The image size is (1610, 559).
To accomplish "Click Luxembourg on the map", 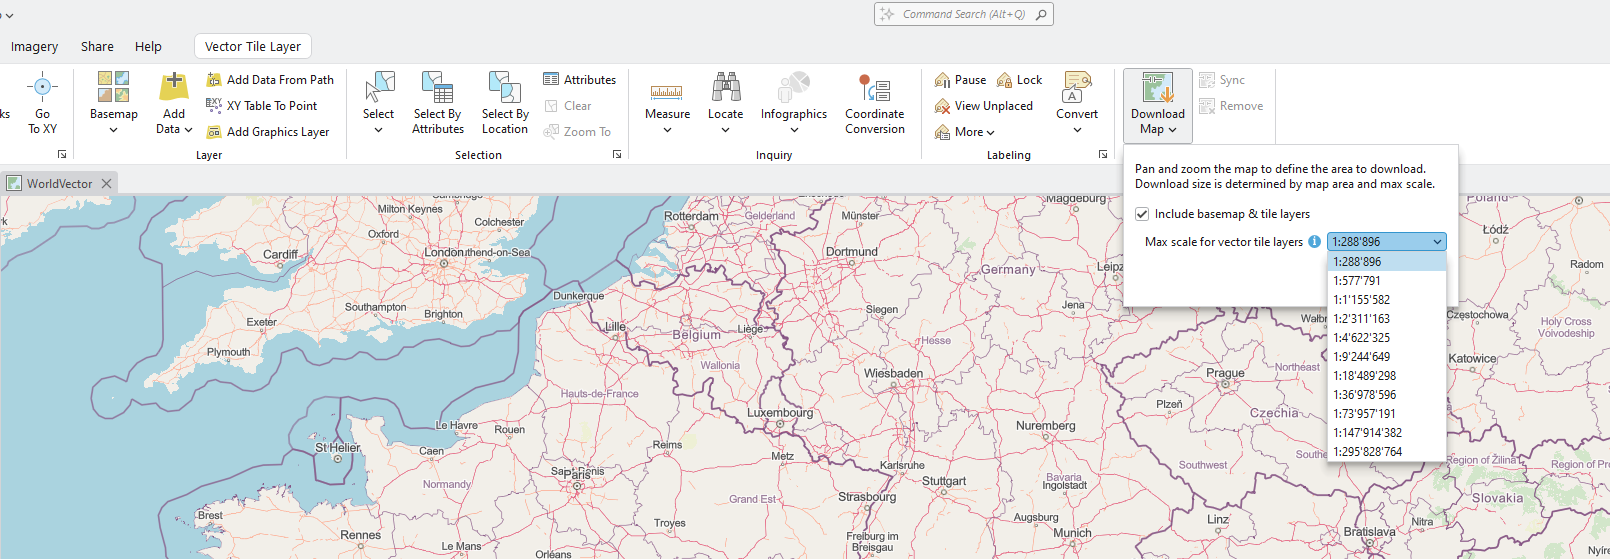I will pyautogui.click(x=780, y=412).
